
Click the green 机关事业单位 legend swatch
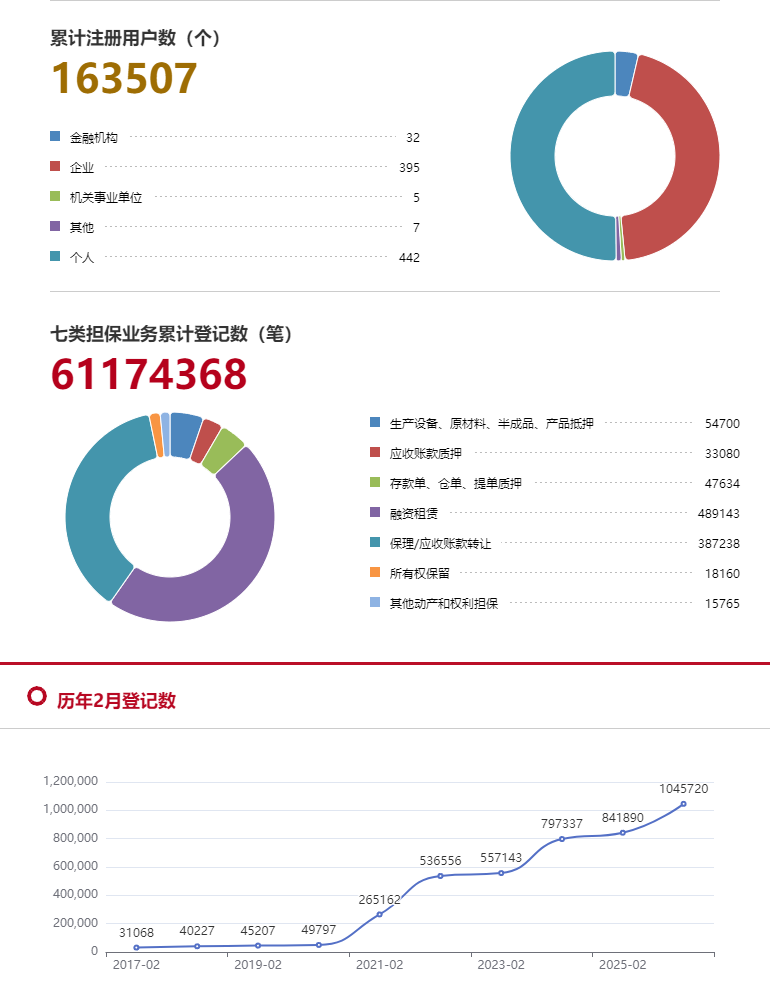[x=55, y=197]
